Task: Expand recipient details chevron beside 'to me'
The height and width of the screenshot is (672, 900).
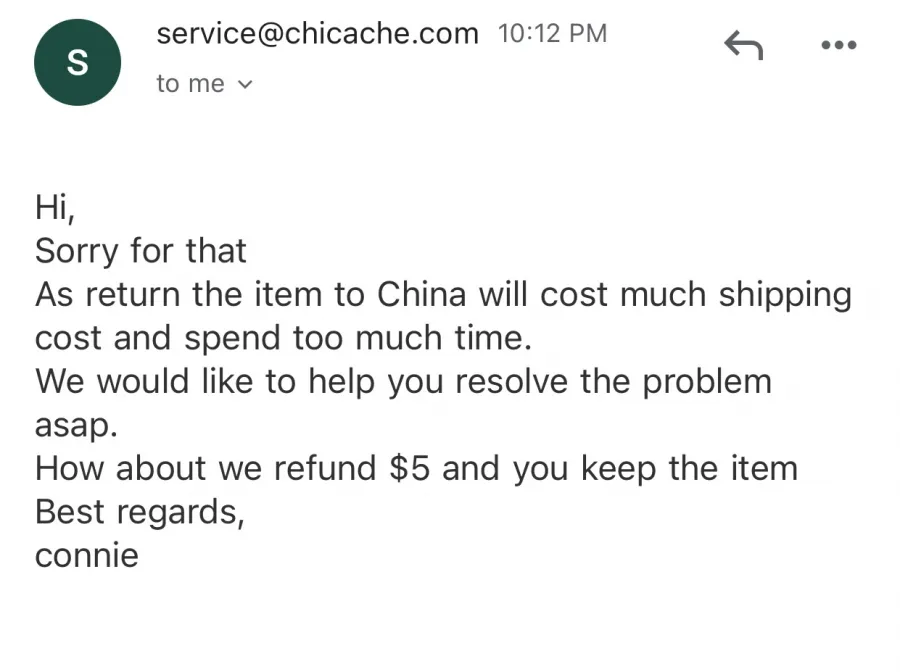Action: coord(245,85)
